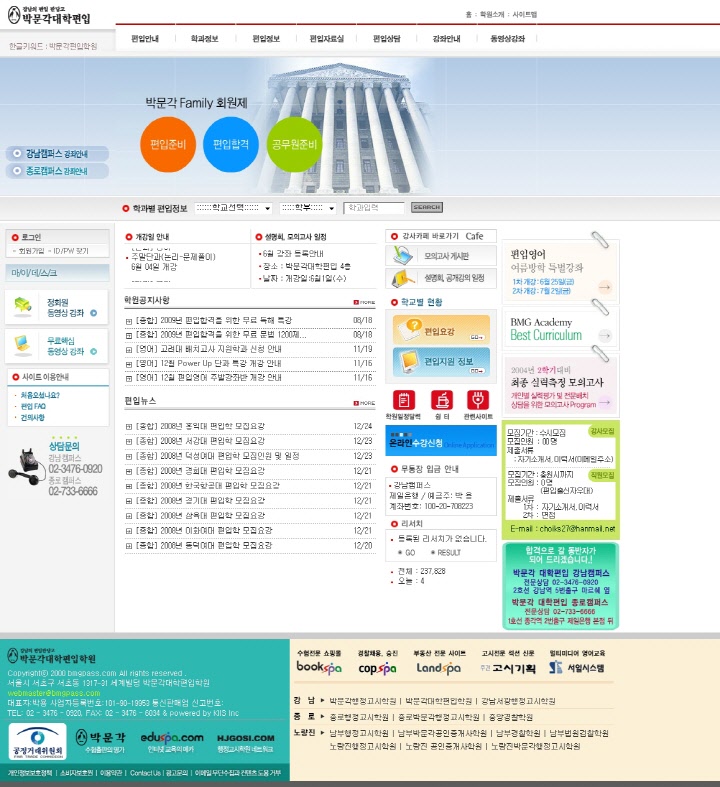Click arrow on 최종 실력측정 모의고사 banner
This screenshot has width=720, height=787.
click(605, 402)
